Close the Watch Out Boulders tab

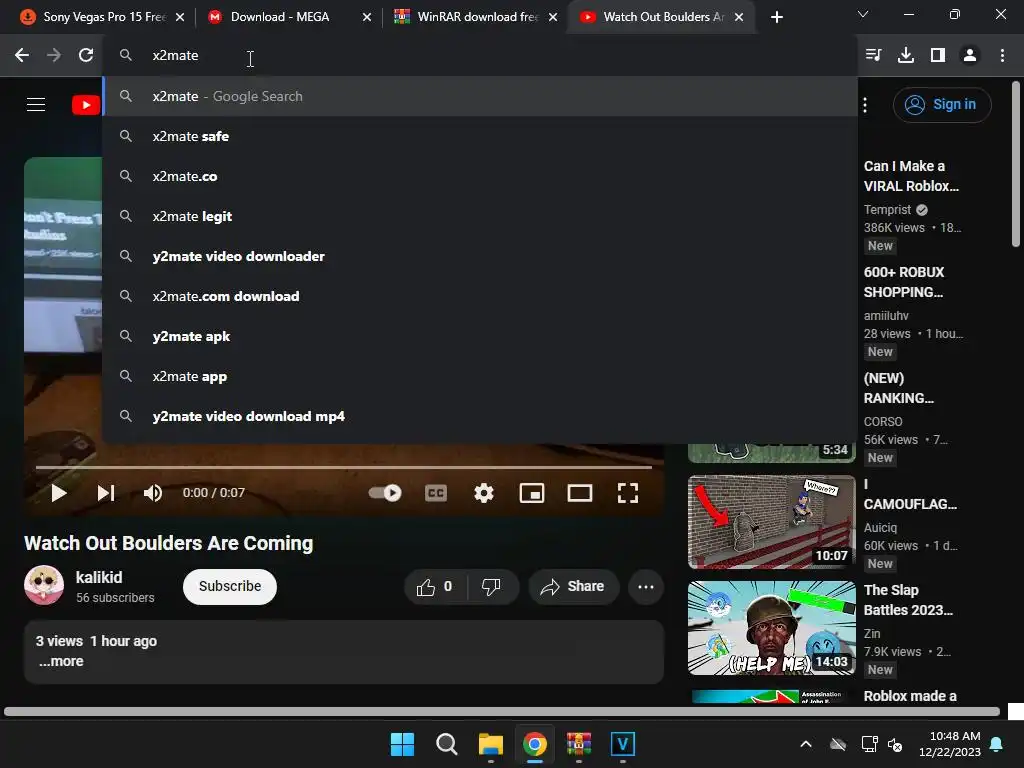(739, 17)
